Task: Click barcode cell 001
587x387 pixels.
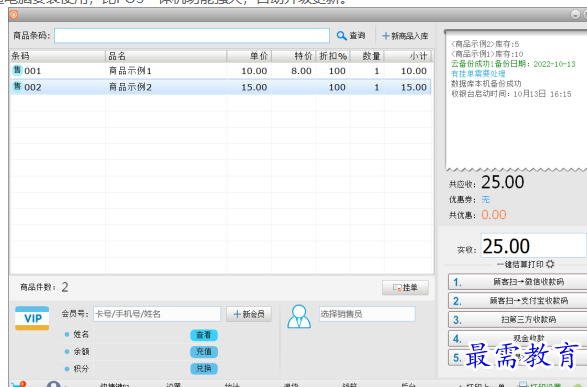Action: pyautogui.click(x=33, y=71)
